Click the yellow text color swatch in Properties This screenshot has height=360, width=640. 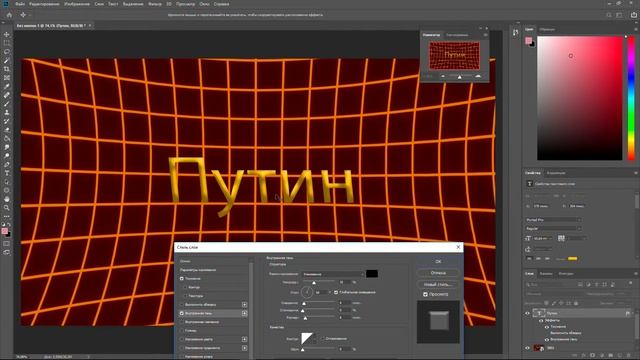573,258
